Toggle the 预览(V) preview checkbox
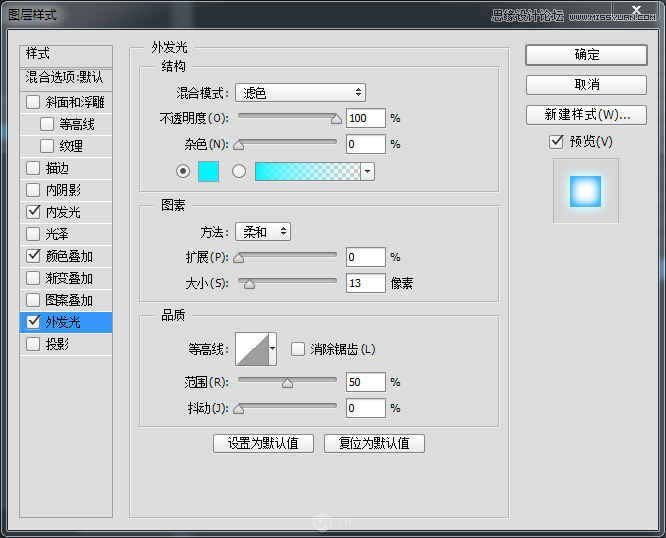The height and width of the screenshot is (538, 666). click(556, 141)
